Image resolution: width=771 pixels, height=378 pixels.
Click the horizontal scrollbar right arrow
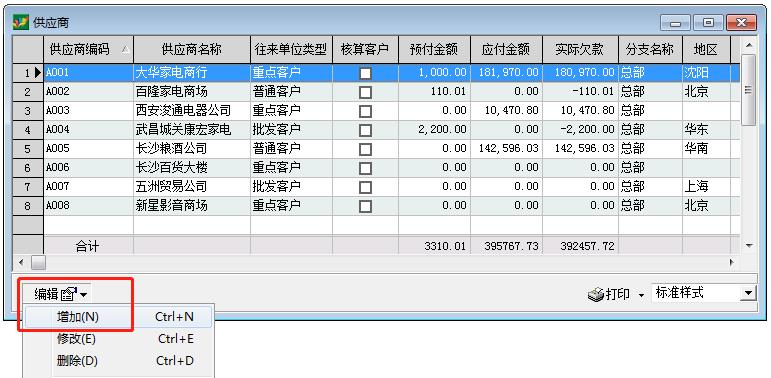point(732,262)
